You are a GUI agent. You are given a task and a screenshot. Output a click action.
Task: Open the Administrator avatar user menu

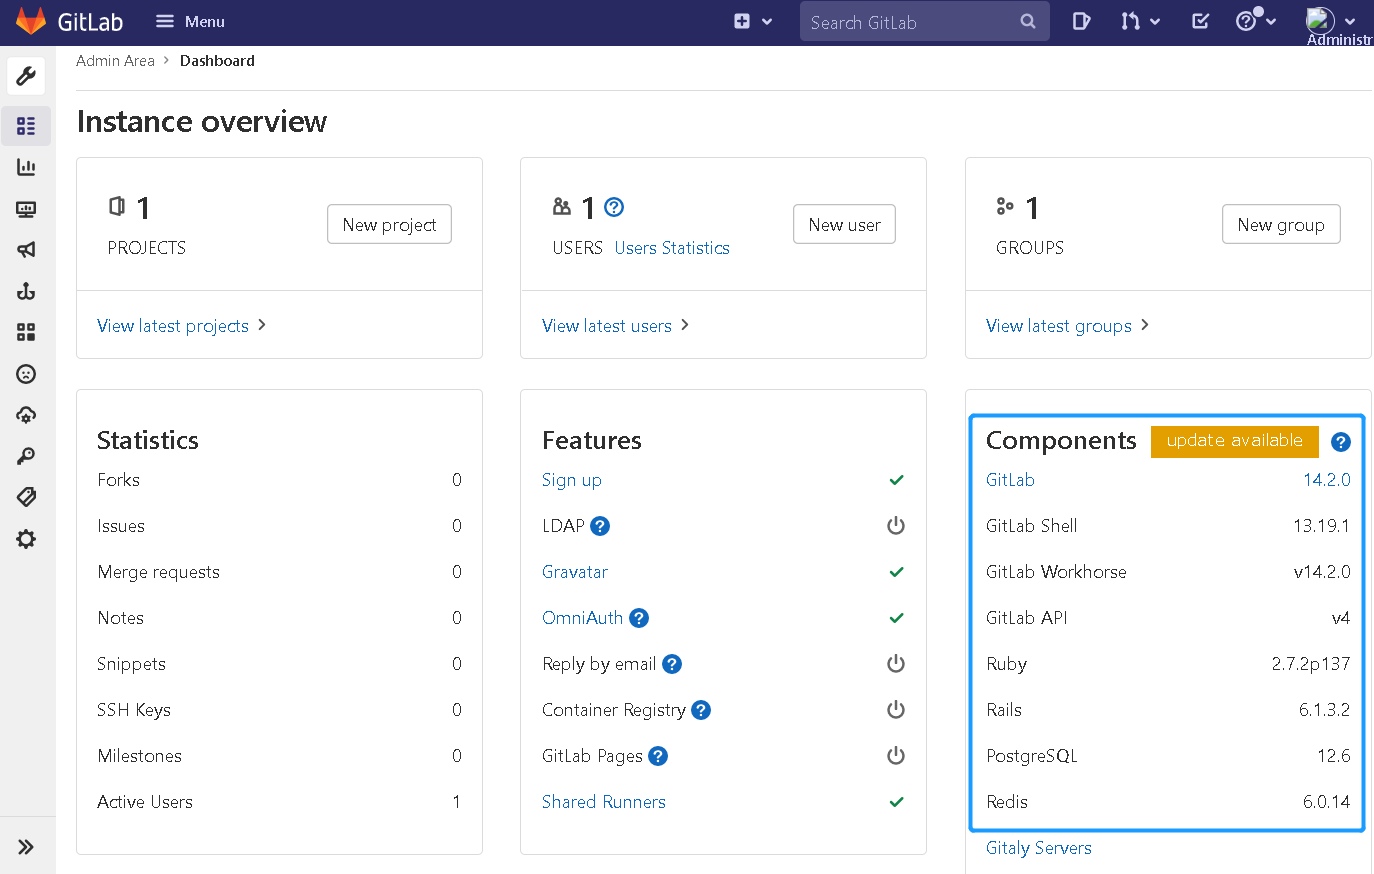(1331, 21)
